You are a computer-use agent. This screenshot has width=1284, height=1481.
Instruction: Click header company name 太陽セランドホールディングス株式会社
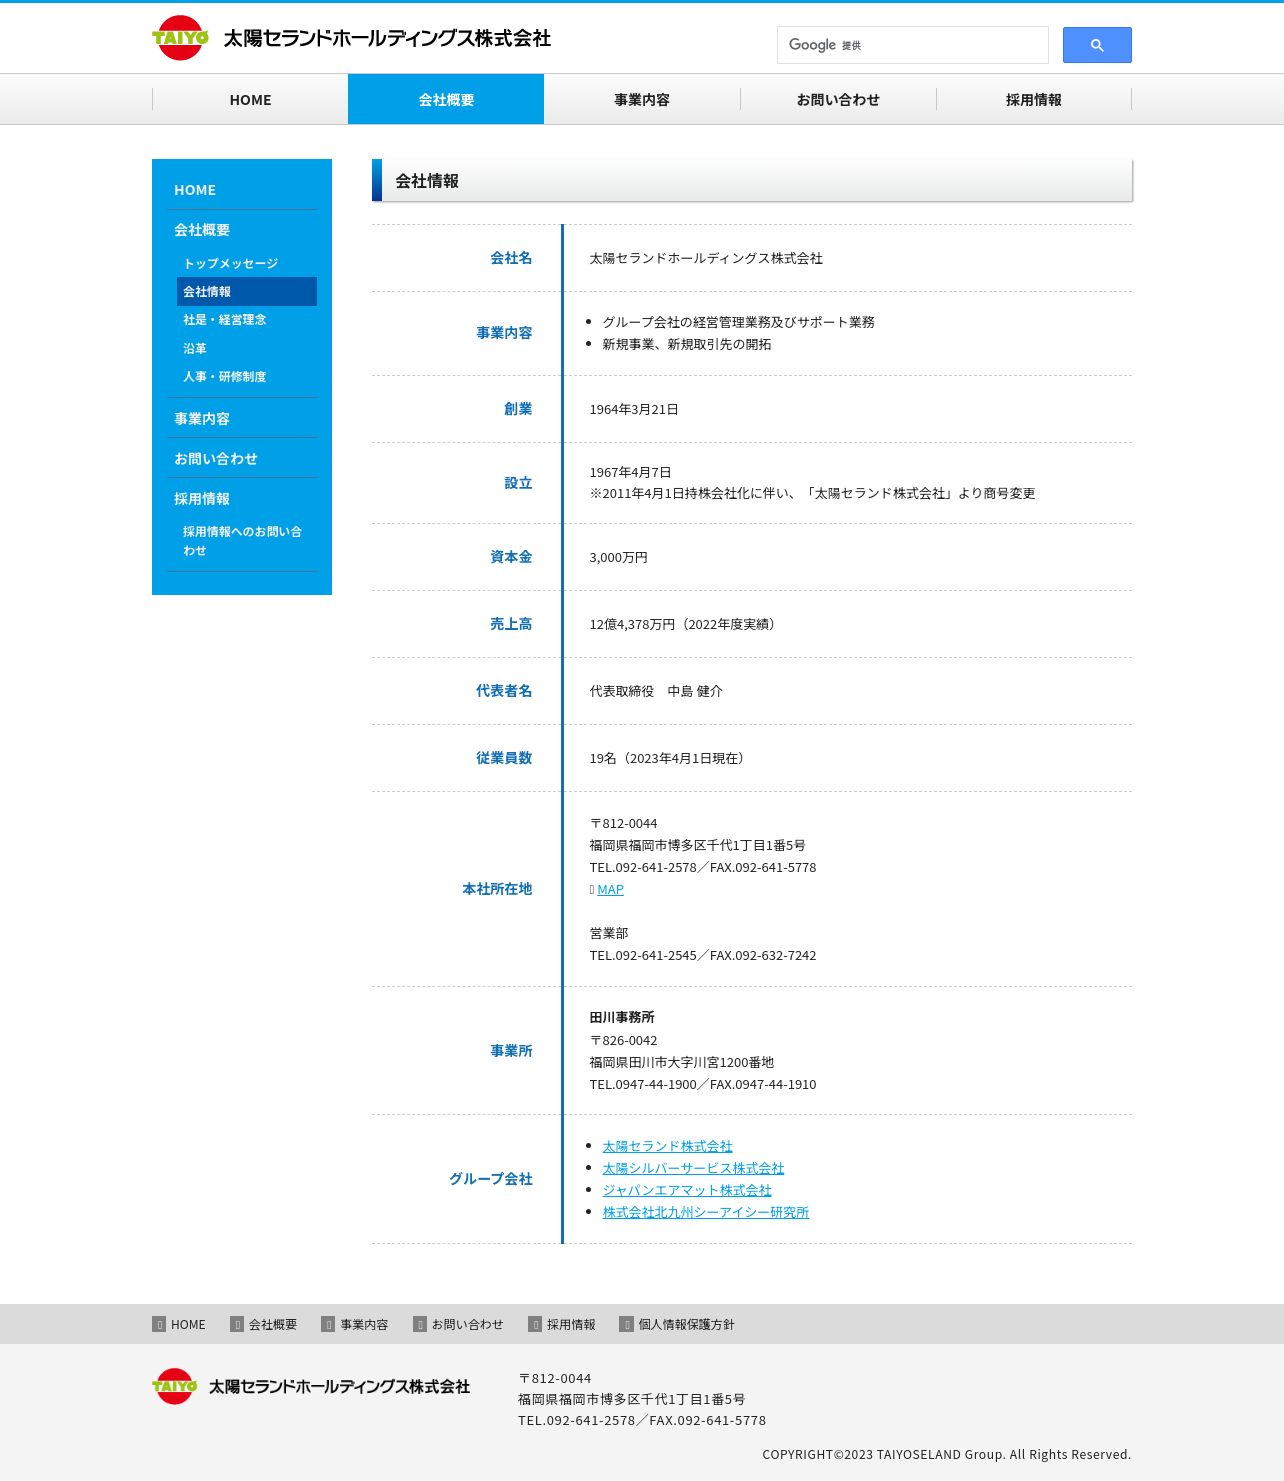pos(387,38)
